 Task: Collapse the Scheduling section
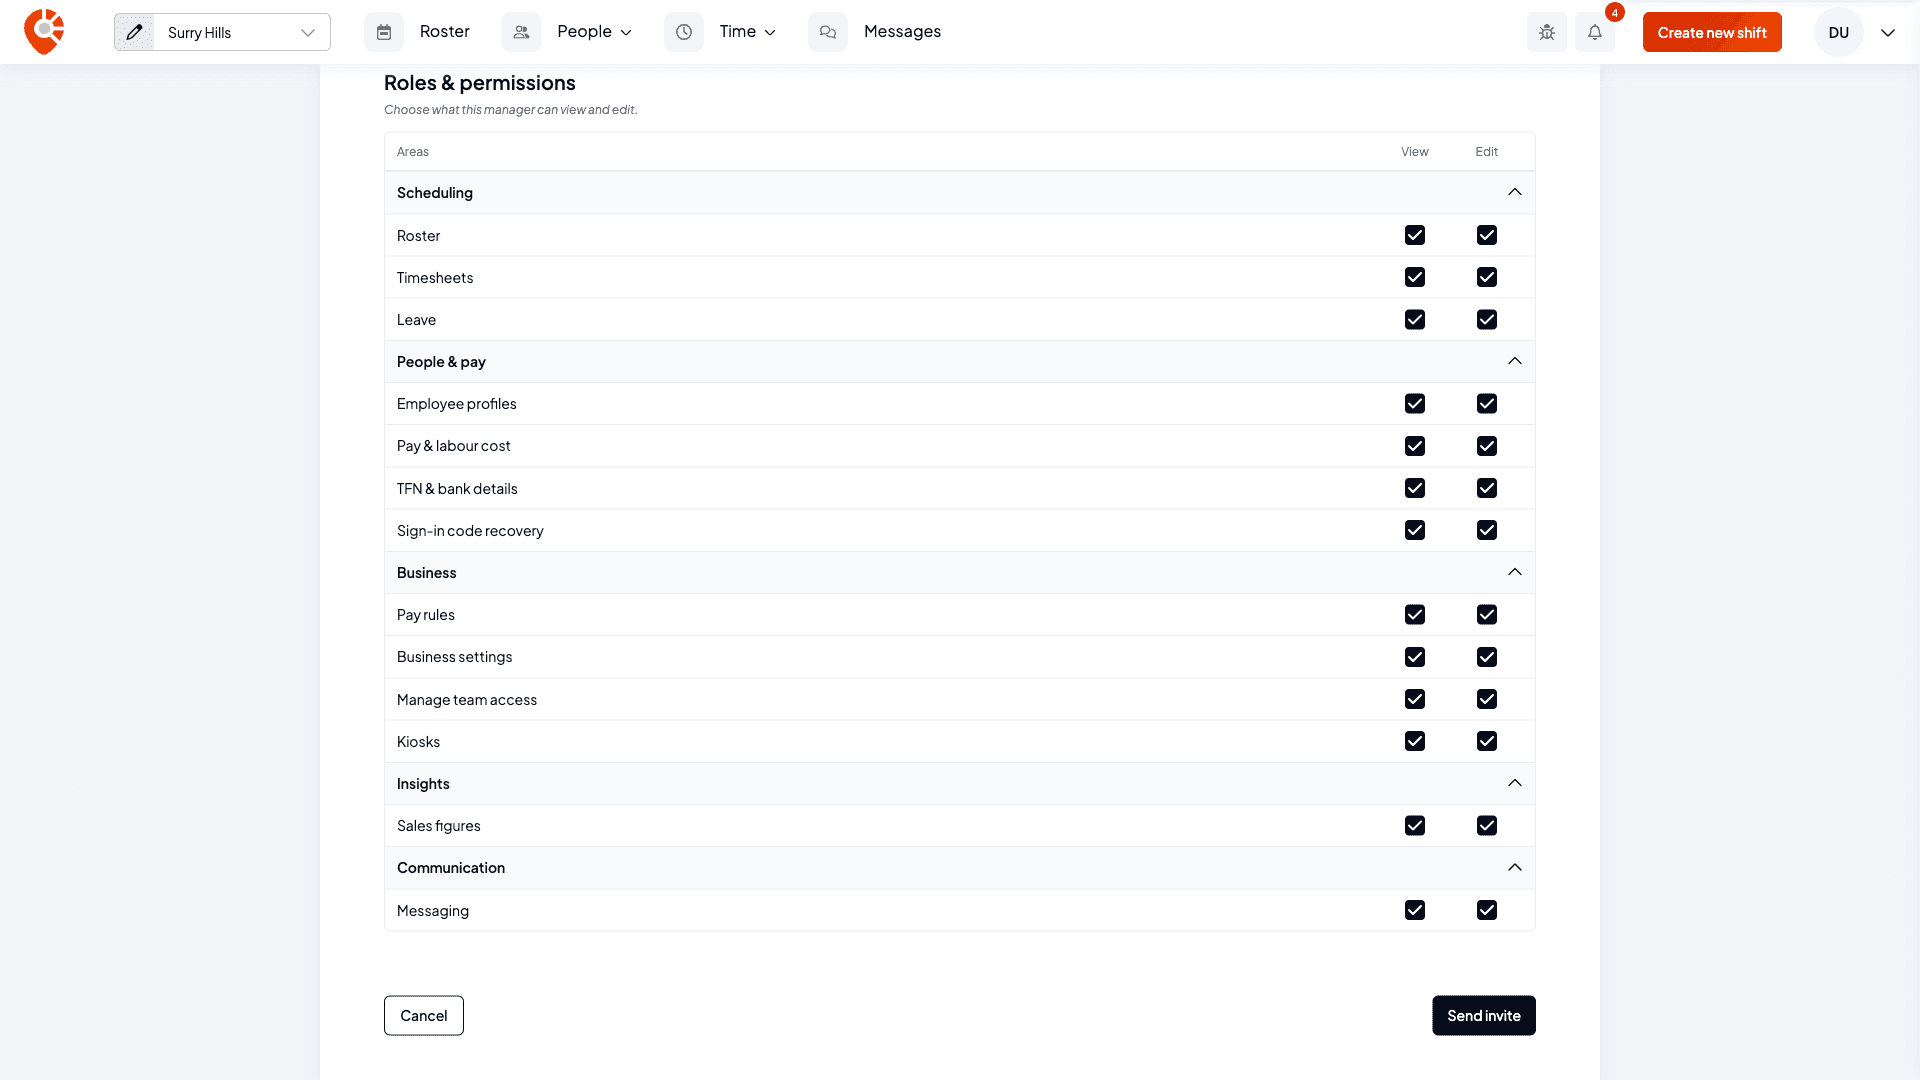pos(1515,192)
